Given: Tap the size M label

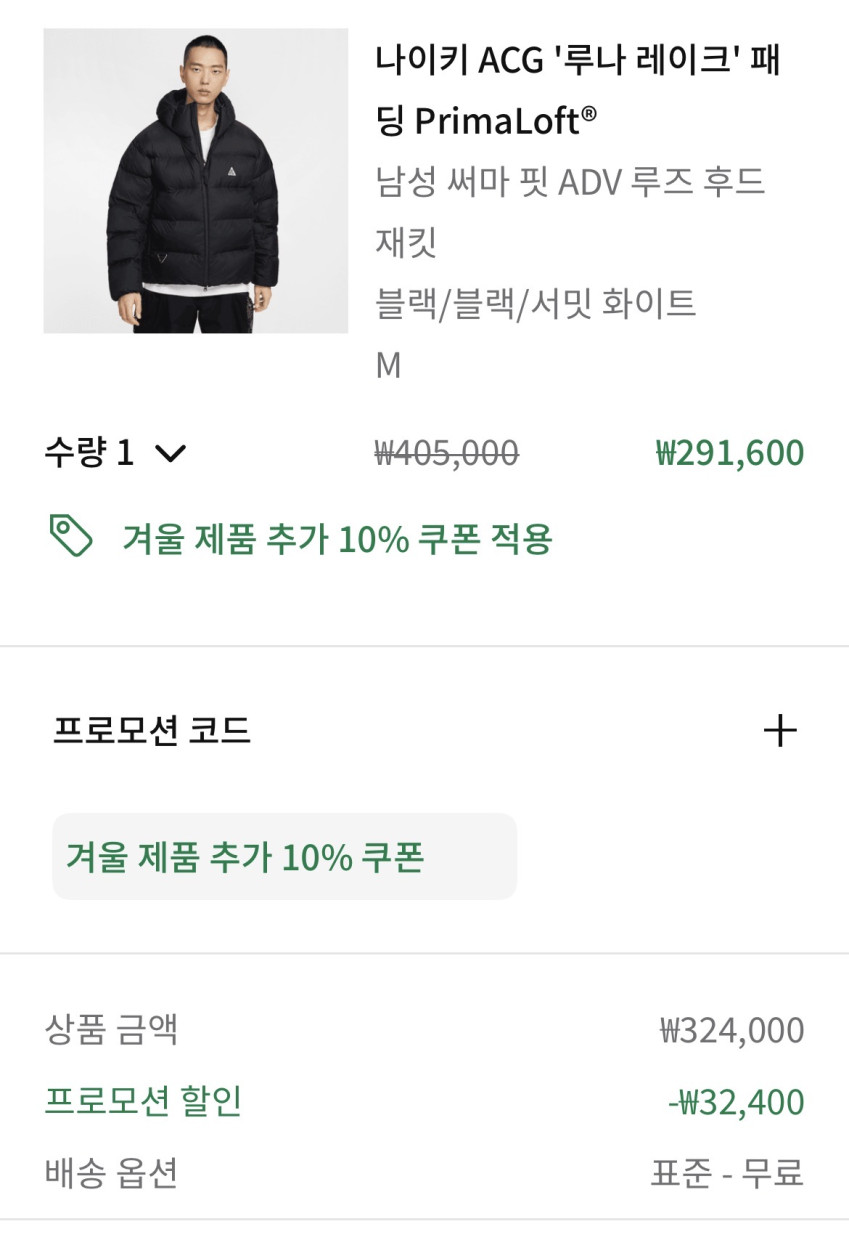Looking at the screenshot, I should coord(388,366).
